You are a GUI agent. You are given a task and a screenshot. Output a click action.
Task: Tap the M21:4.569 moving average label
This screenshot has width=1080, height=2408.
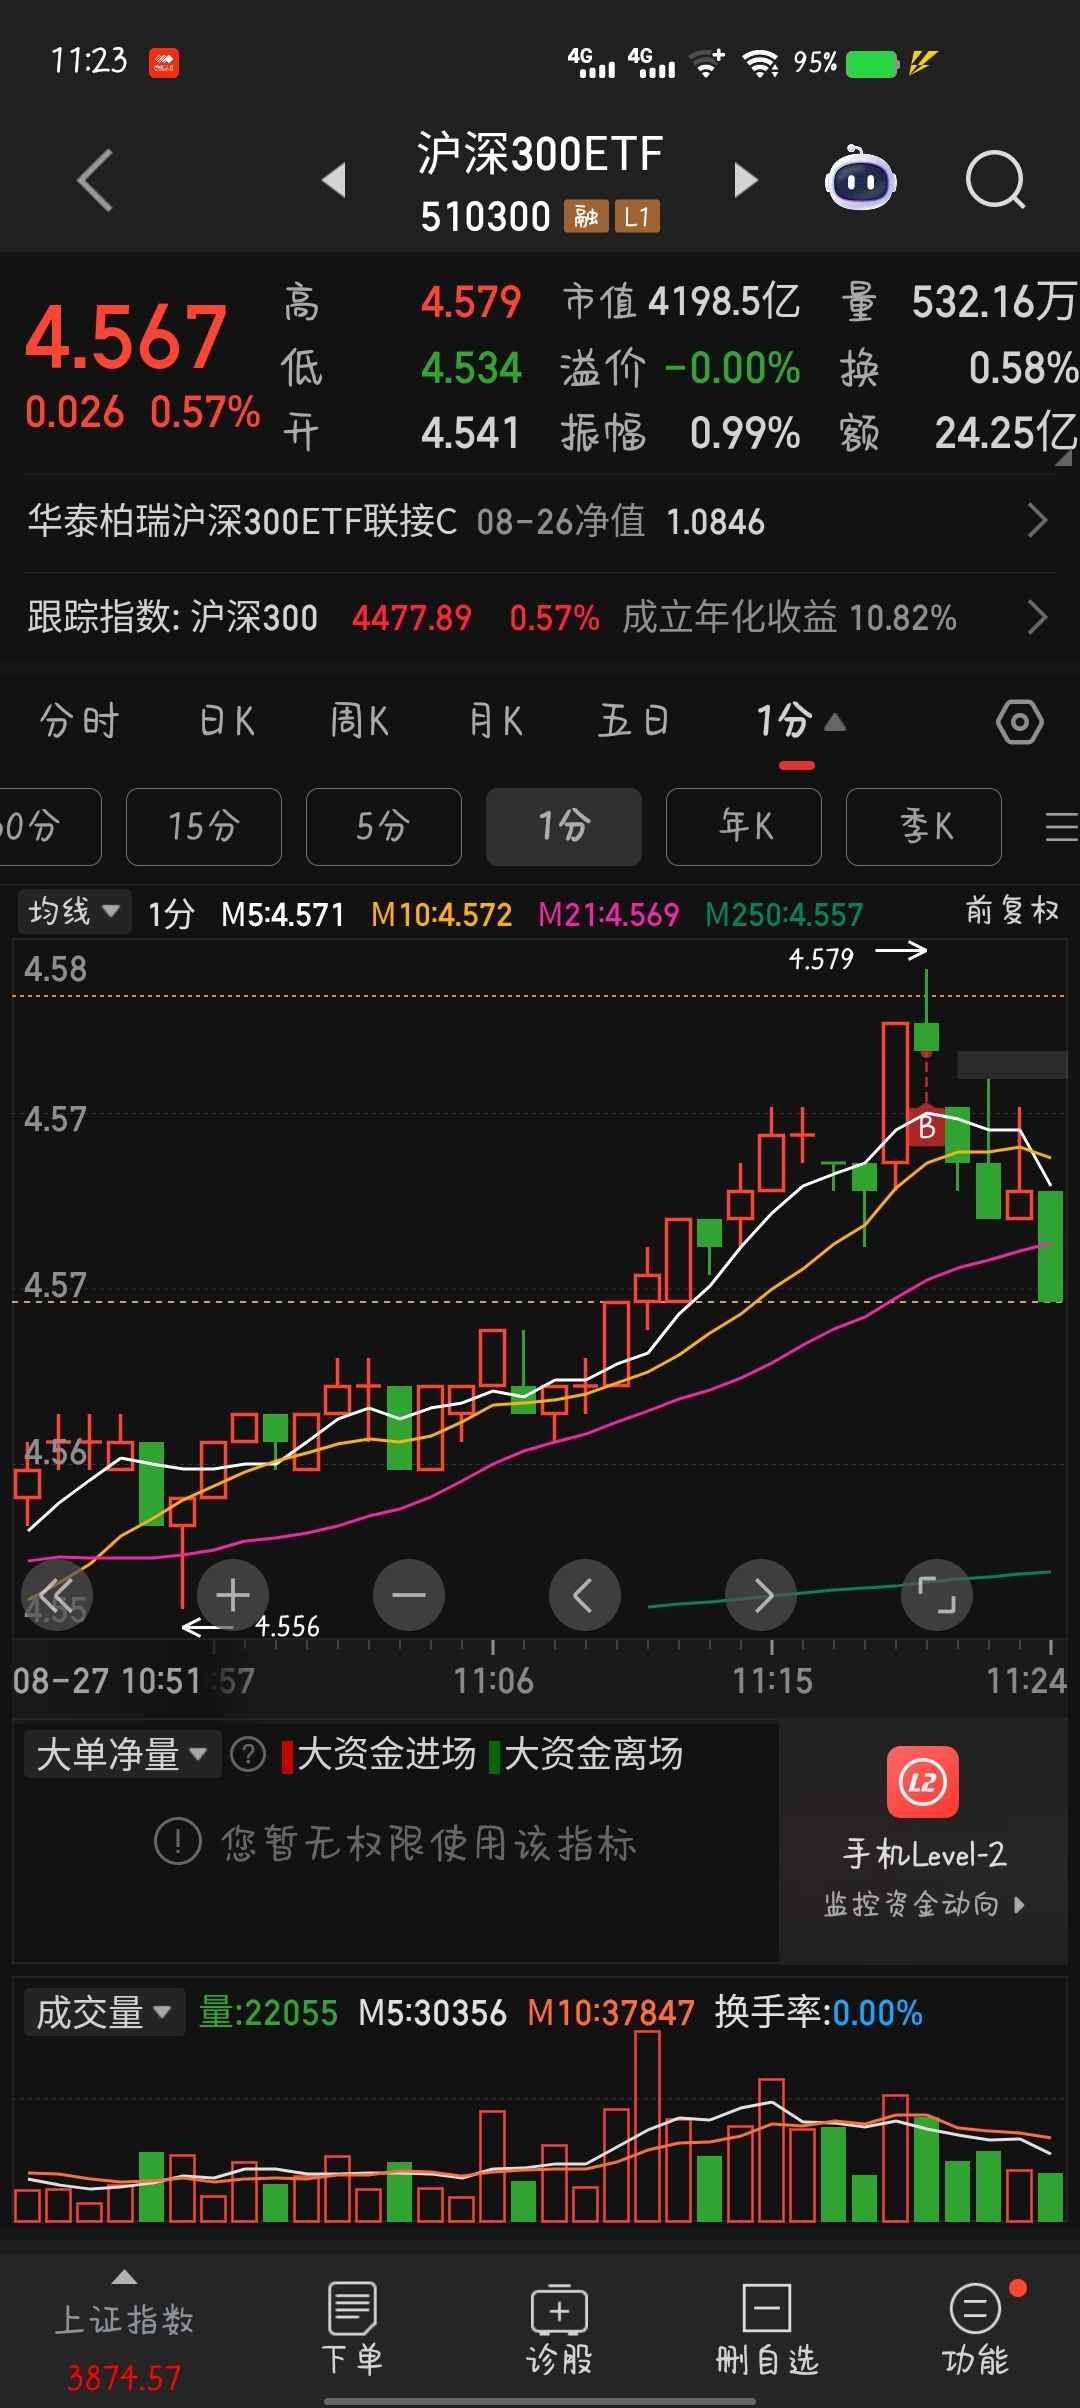coord(608,914)
